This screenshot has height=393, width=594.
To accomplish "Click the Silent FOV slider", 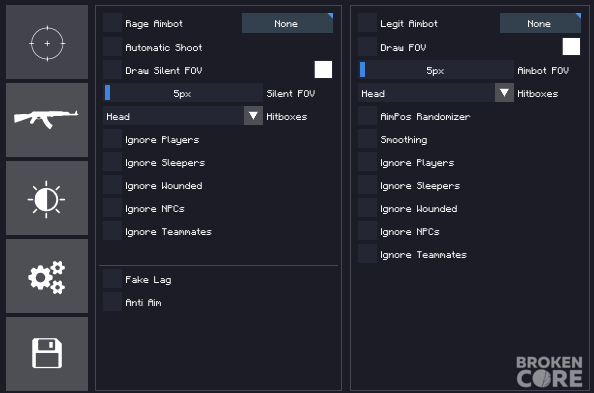I will [x=183, y=93].
